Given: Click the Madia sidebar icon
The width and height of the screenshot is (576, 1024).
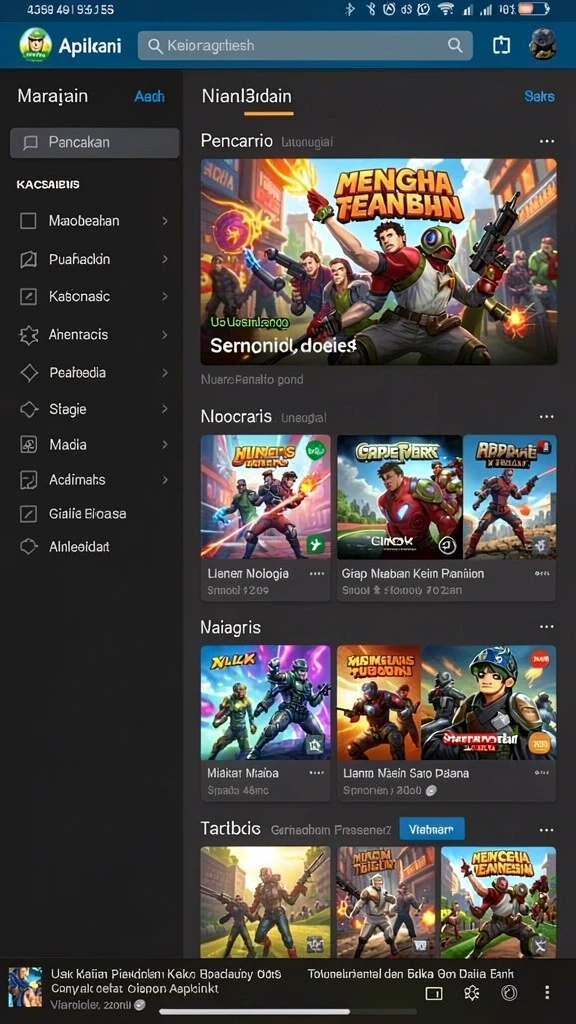Looking at the screenshot, I should pos(28,445).
